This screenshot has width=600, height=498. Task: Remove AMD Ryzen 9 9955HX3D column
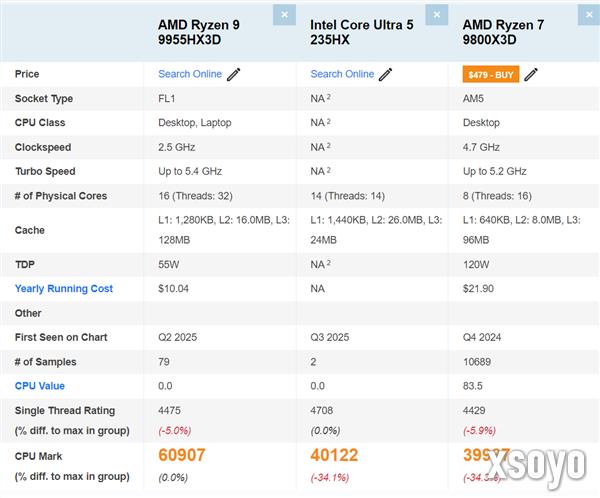pos(284,15)
